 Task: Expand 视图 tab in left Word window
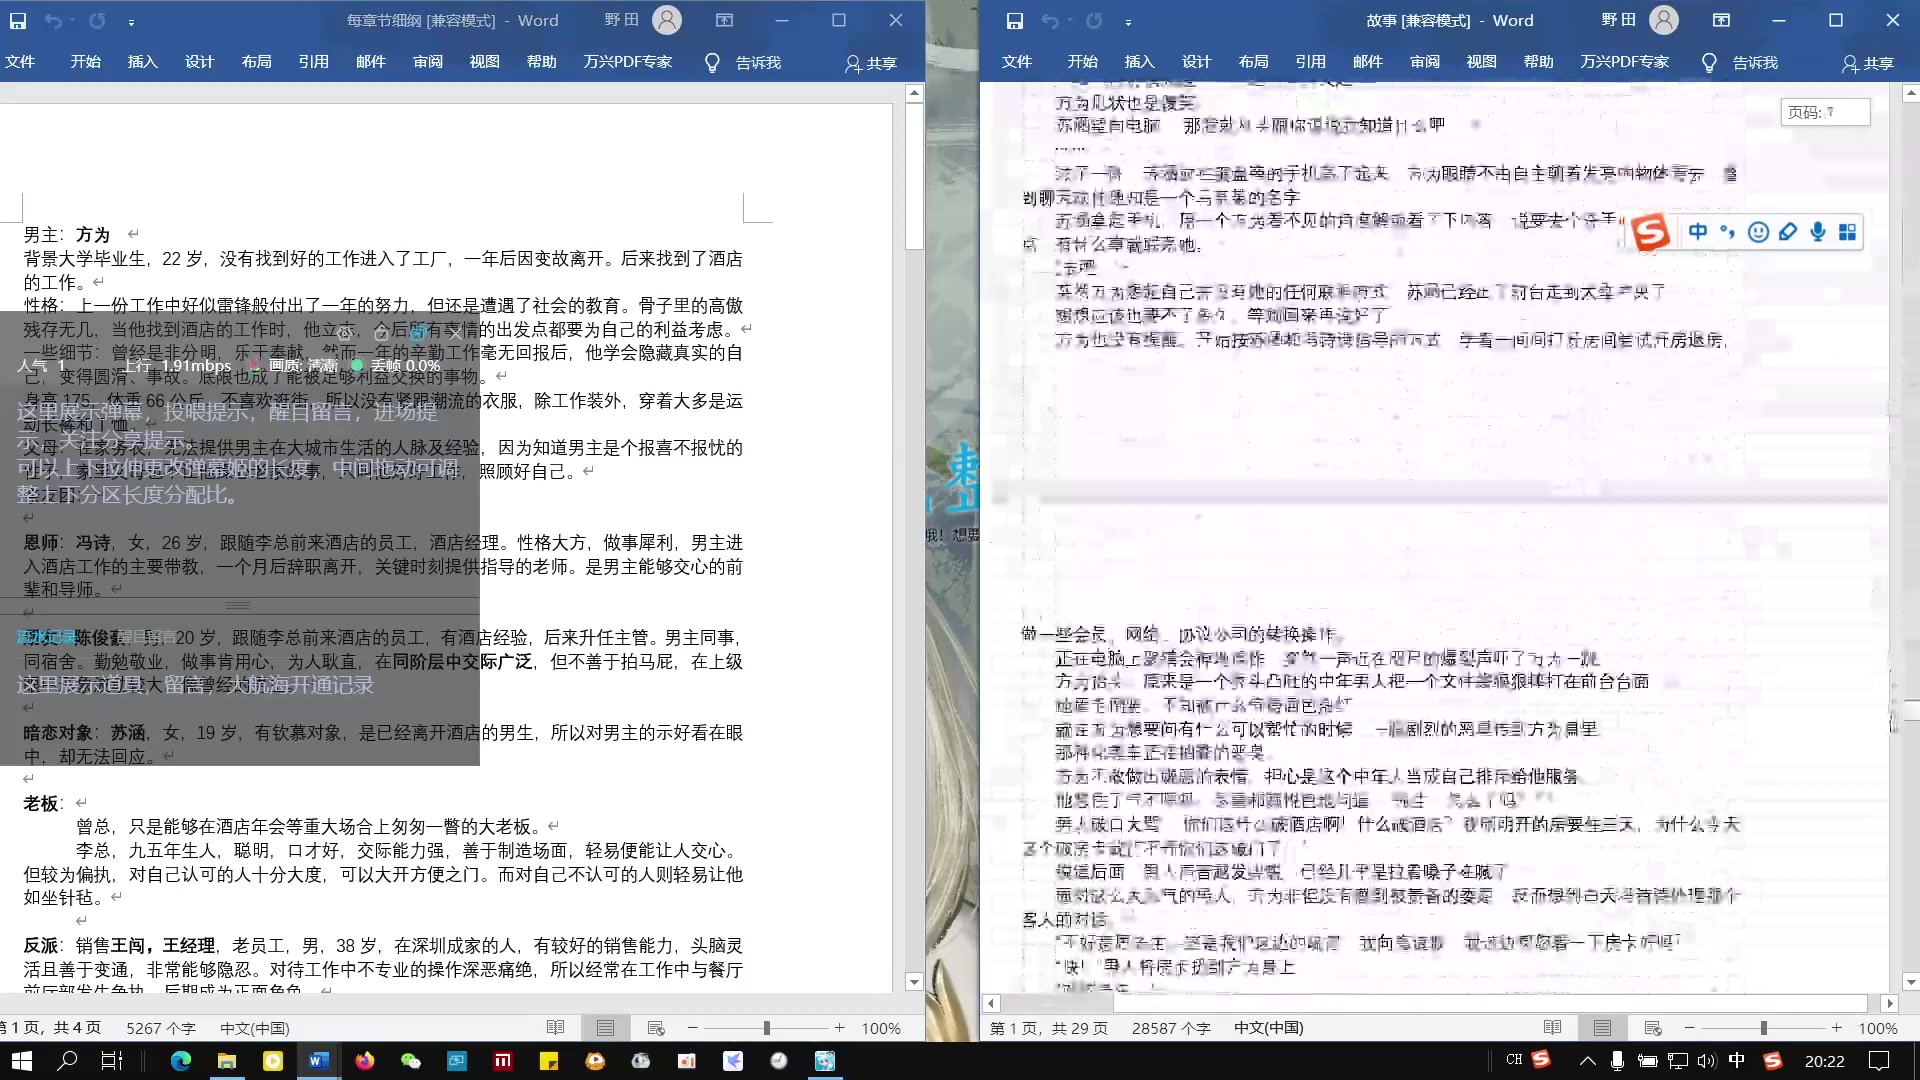[484, 62]
